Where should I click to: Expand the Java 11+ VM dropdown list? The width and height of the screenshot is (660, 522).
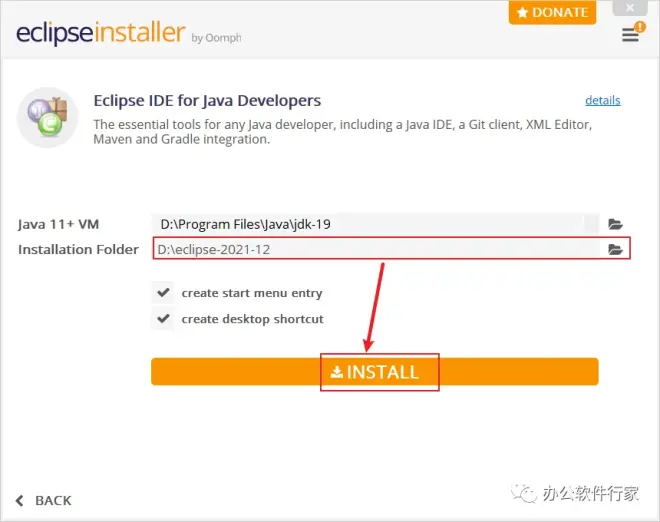pyautogui.click(x=591, y=224)
